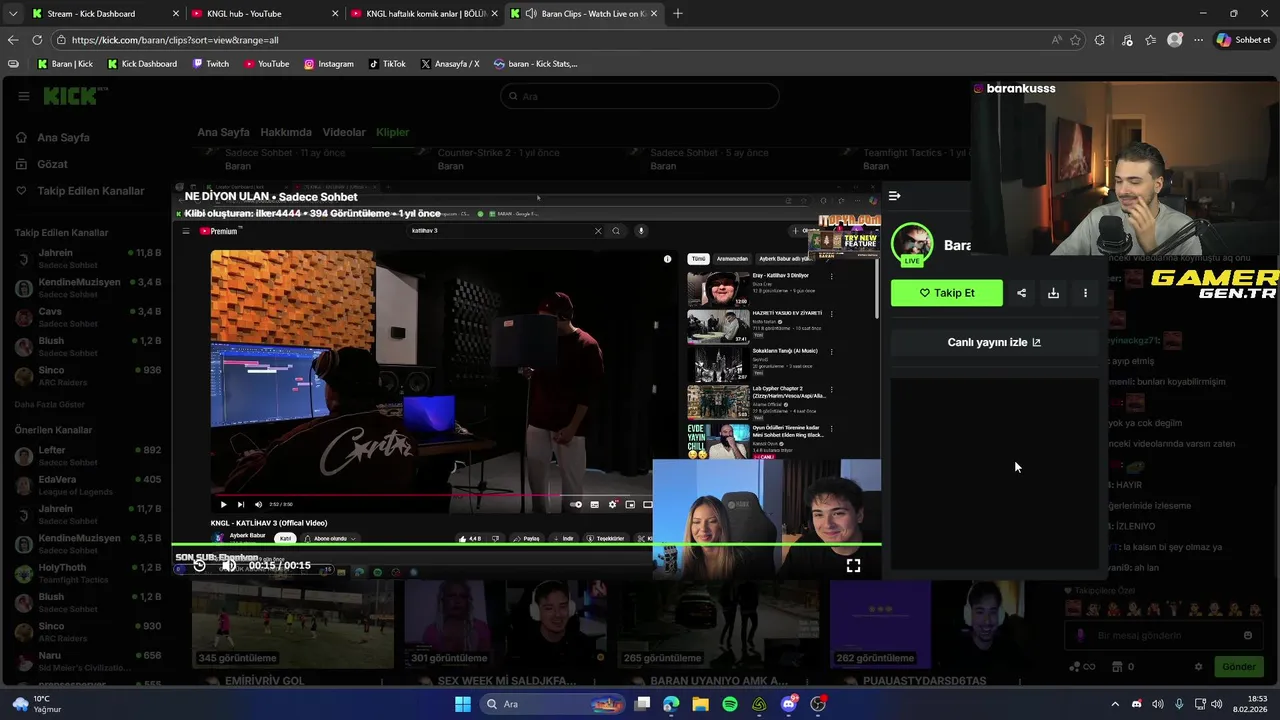The height and width of the screenshot is (720, 1280).
Task: Focus the Kick search field labeled Ara
Action: [x=640, y=96]
